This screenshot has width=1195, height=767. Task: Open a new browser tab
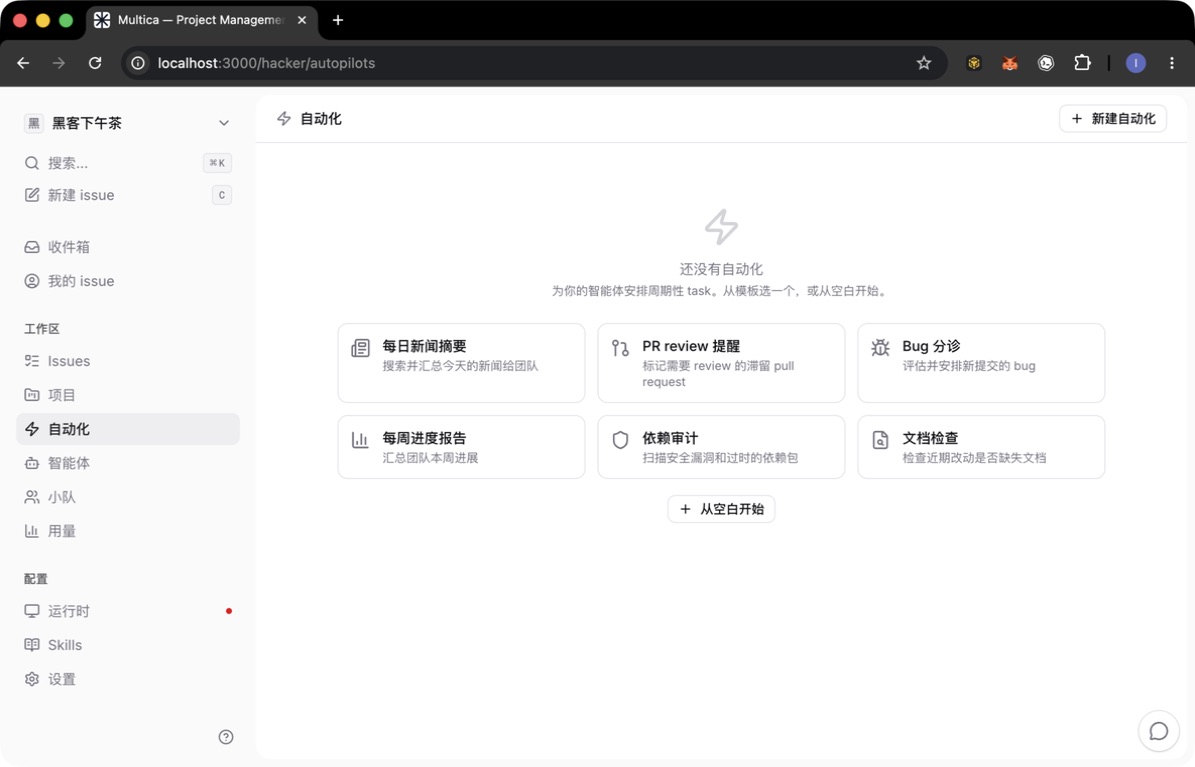tap(338, 20)
